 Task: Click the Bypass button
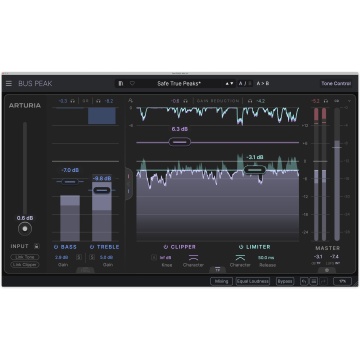click(285, 281)
